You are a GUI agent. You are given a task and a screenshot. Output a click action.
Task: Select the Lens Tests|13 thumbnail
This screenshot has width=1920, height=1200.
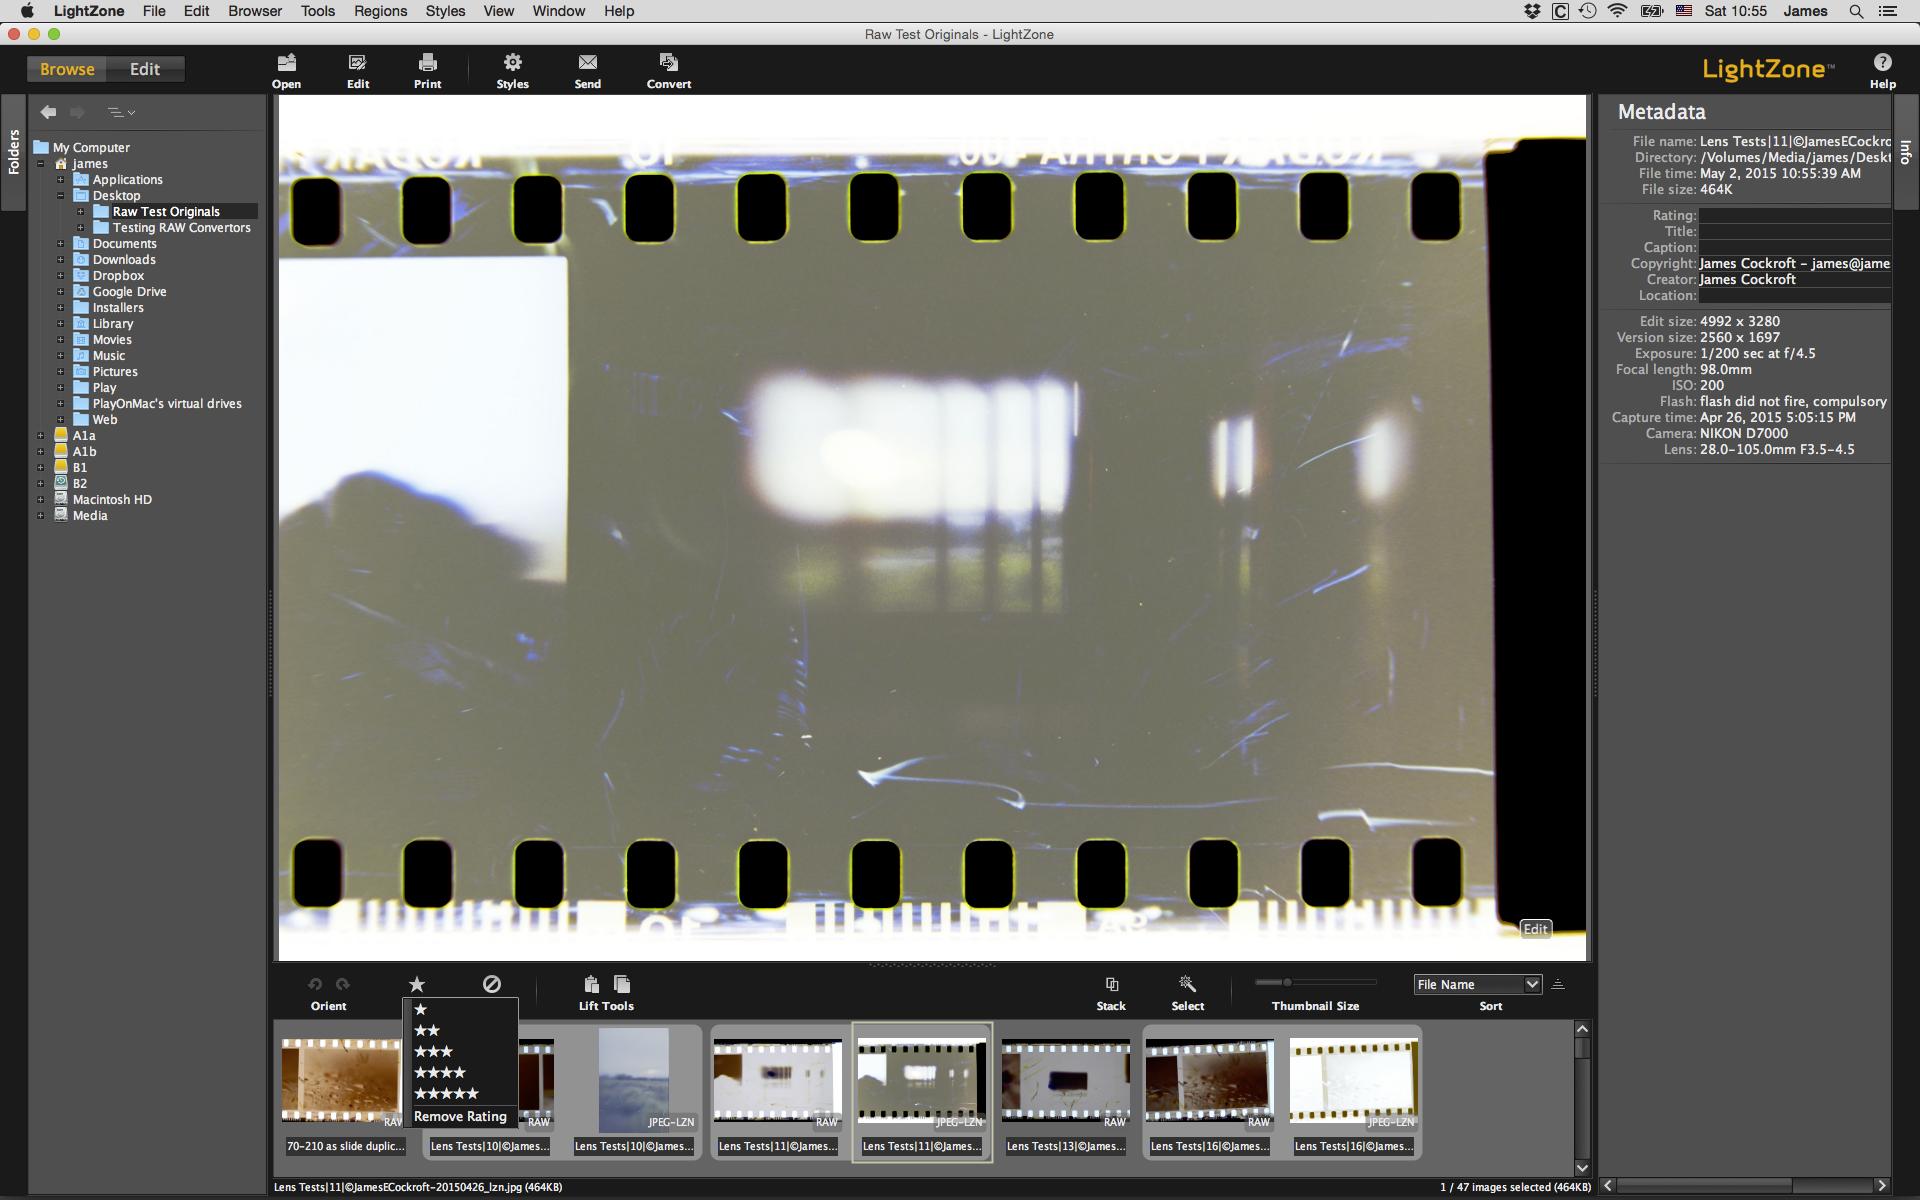click(1064, 1080)
